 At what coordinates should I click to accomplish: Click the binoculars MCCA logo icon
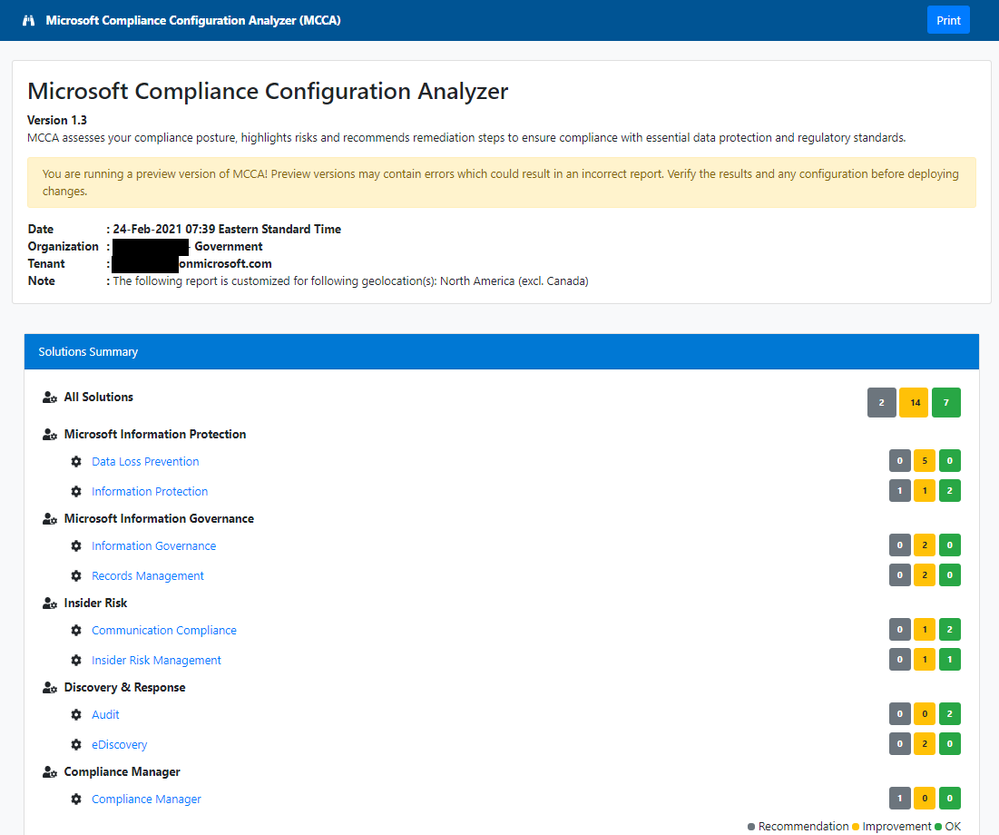[29, 20]
